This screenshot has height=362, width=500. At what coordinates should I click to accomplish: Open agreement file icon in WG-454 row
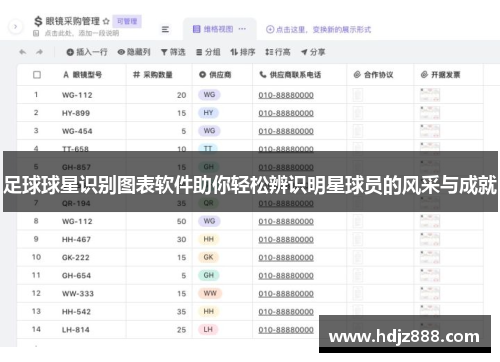(x=358, y=131)
